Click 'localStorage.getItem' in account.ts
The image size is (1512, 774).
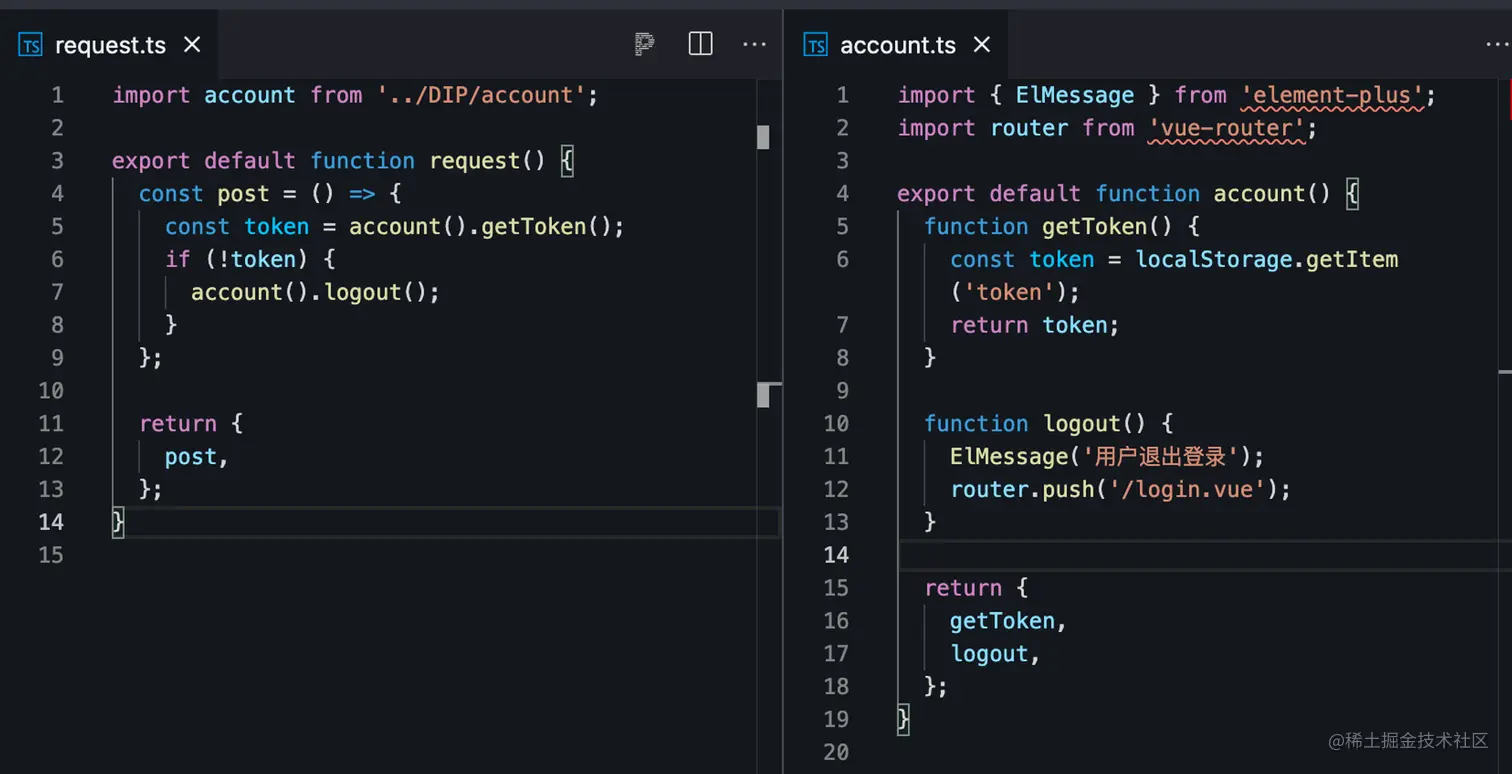pos(1267,260)
